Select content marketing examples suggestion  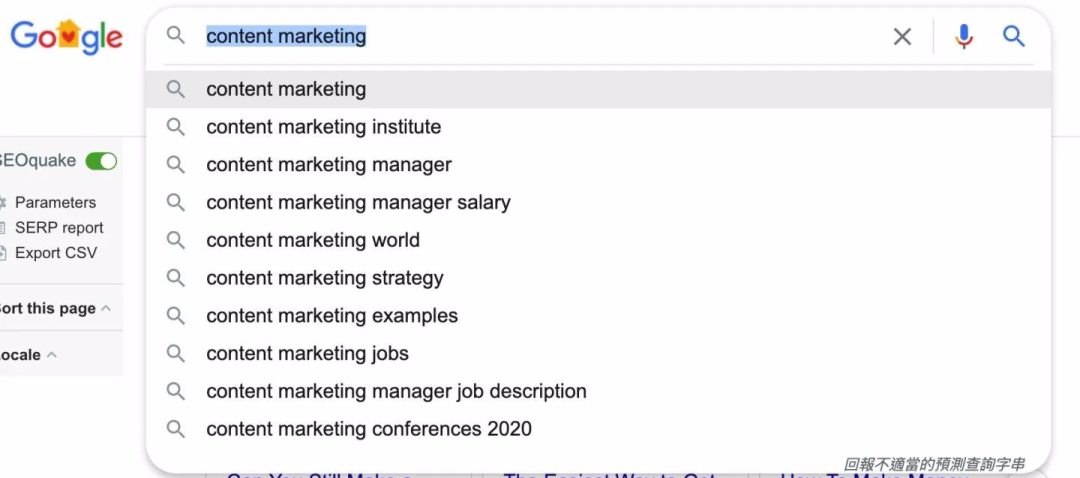click(331, 316)
